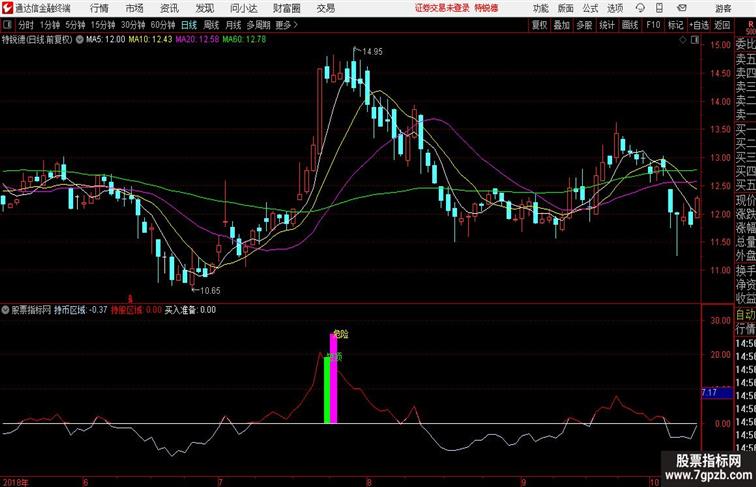
Task: Click the 复权 adjustment button
Action: [x=540, y=25]
